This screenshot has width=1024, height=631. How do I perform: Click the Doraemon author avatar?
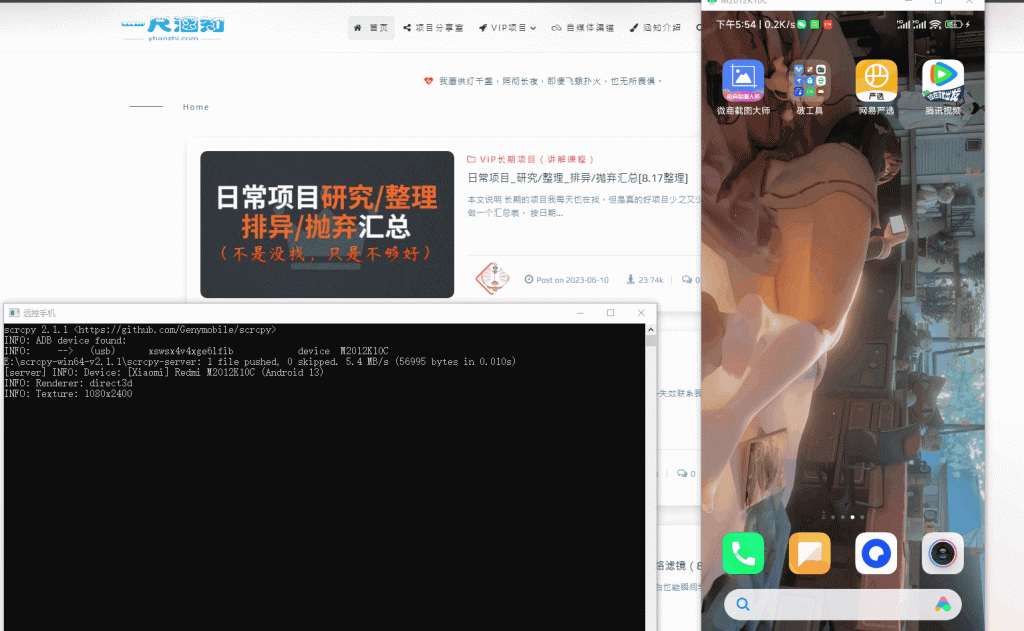click(491, 279)
